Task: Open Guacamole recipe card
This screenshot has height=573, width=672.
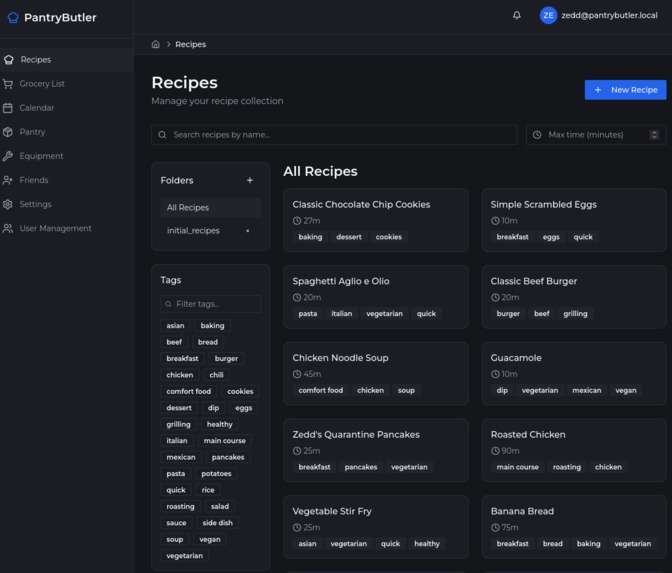Action: (574, 374)
